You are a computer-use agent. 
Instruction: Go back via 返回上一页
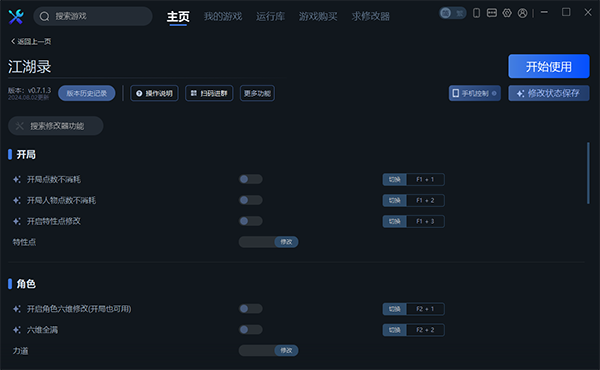coord(31,41)
